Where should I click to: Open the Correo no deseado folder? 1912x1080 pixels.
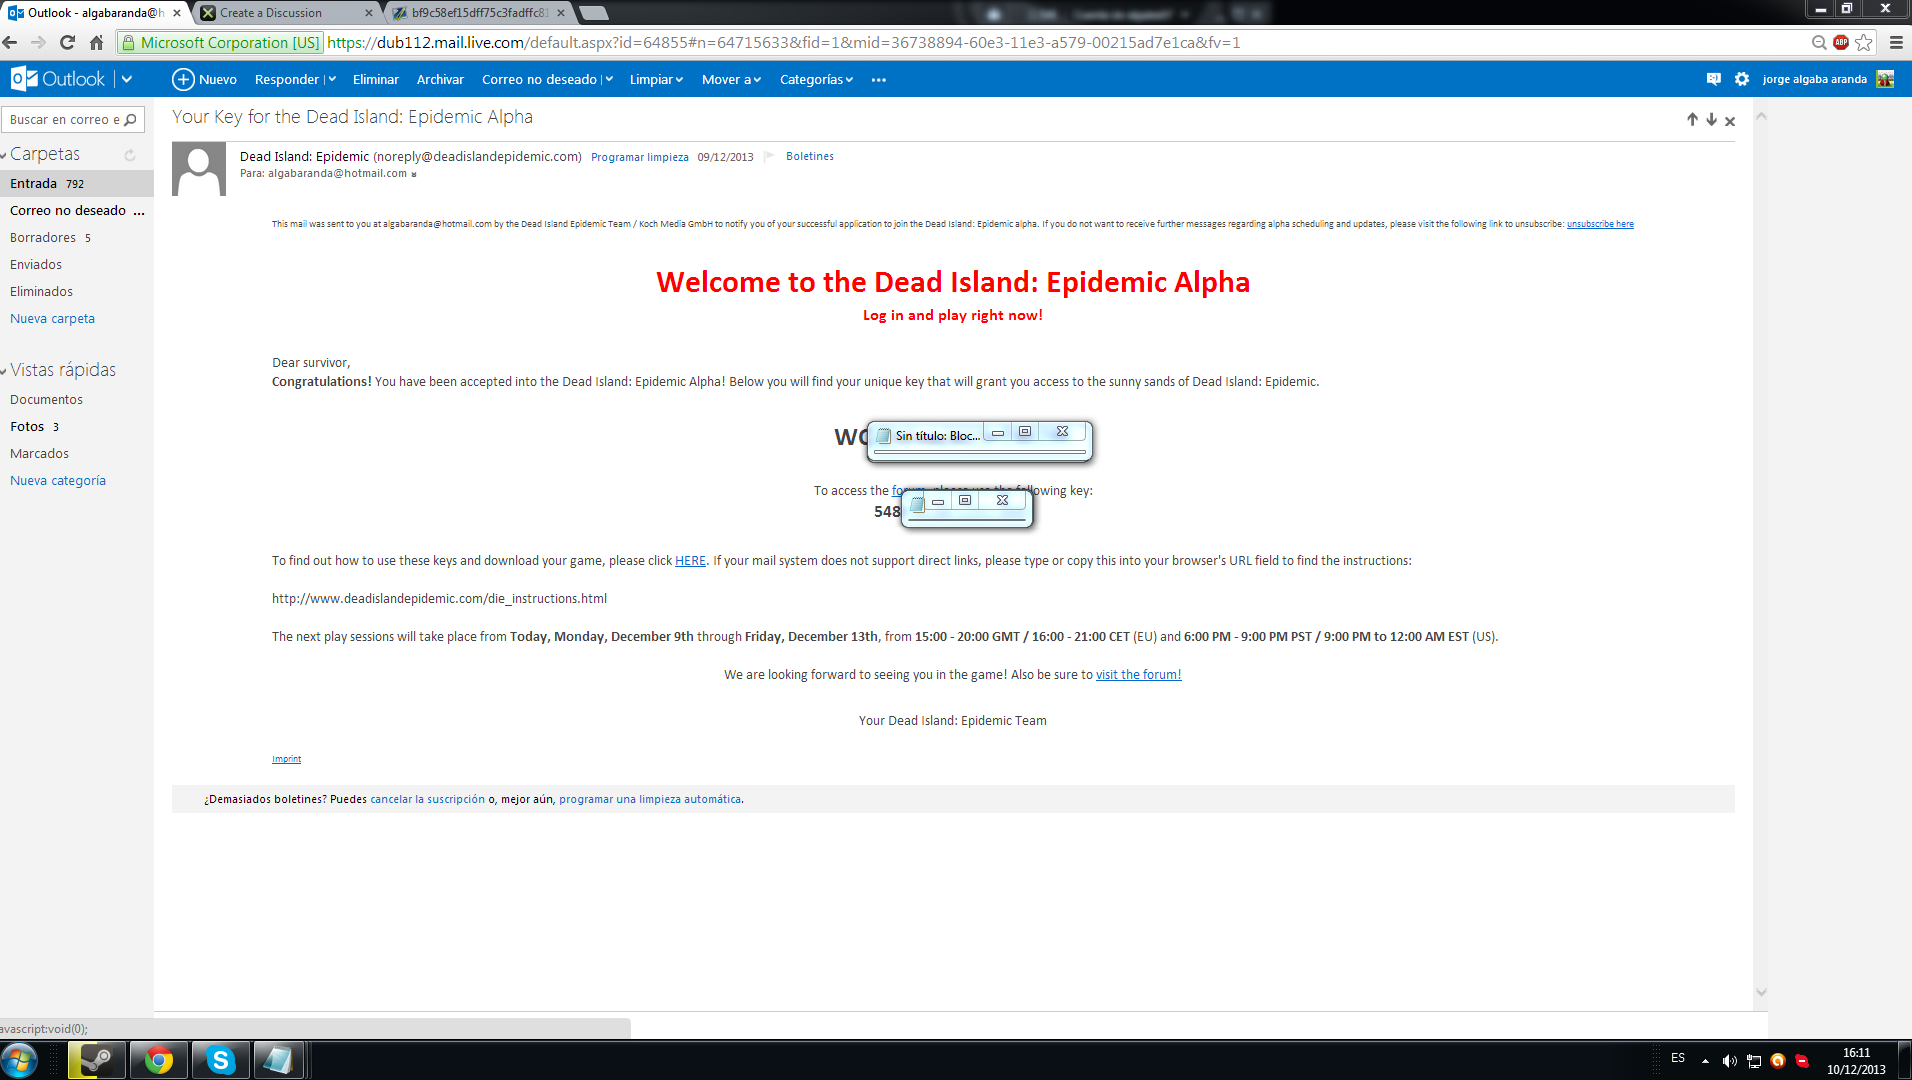[x=77, y=210]
